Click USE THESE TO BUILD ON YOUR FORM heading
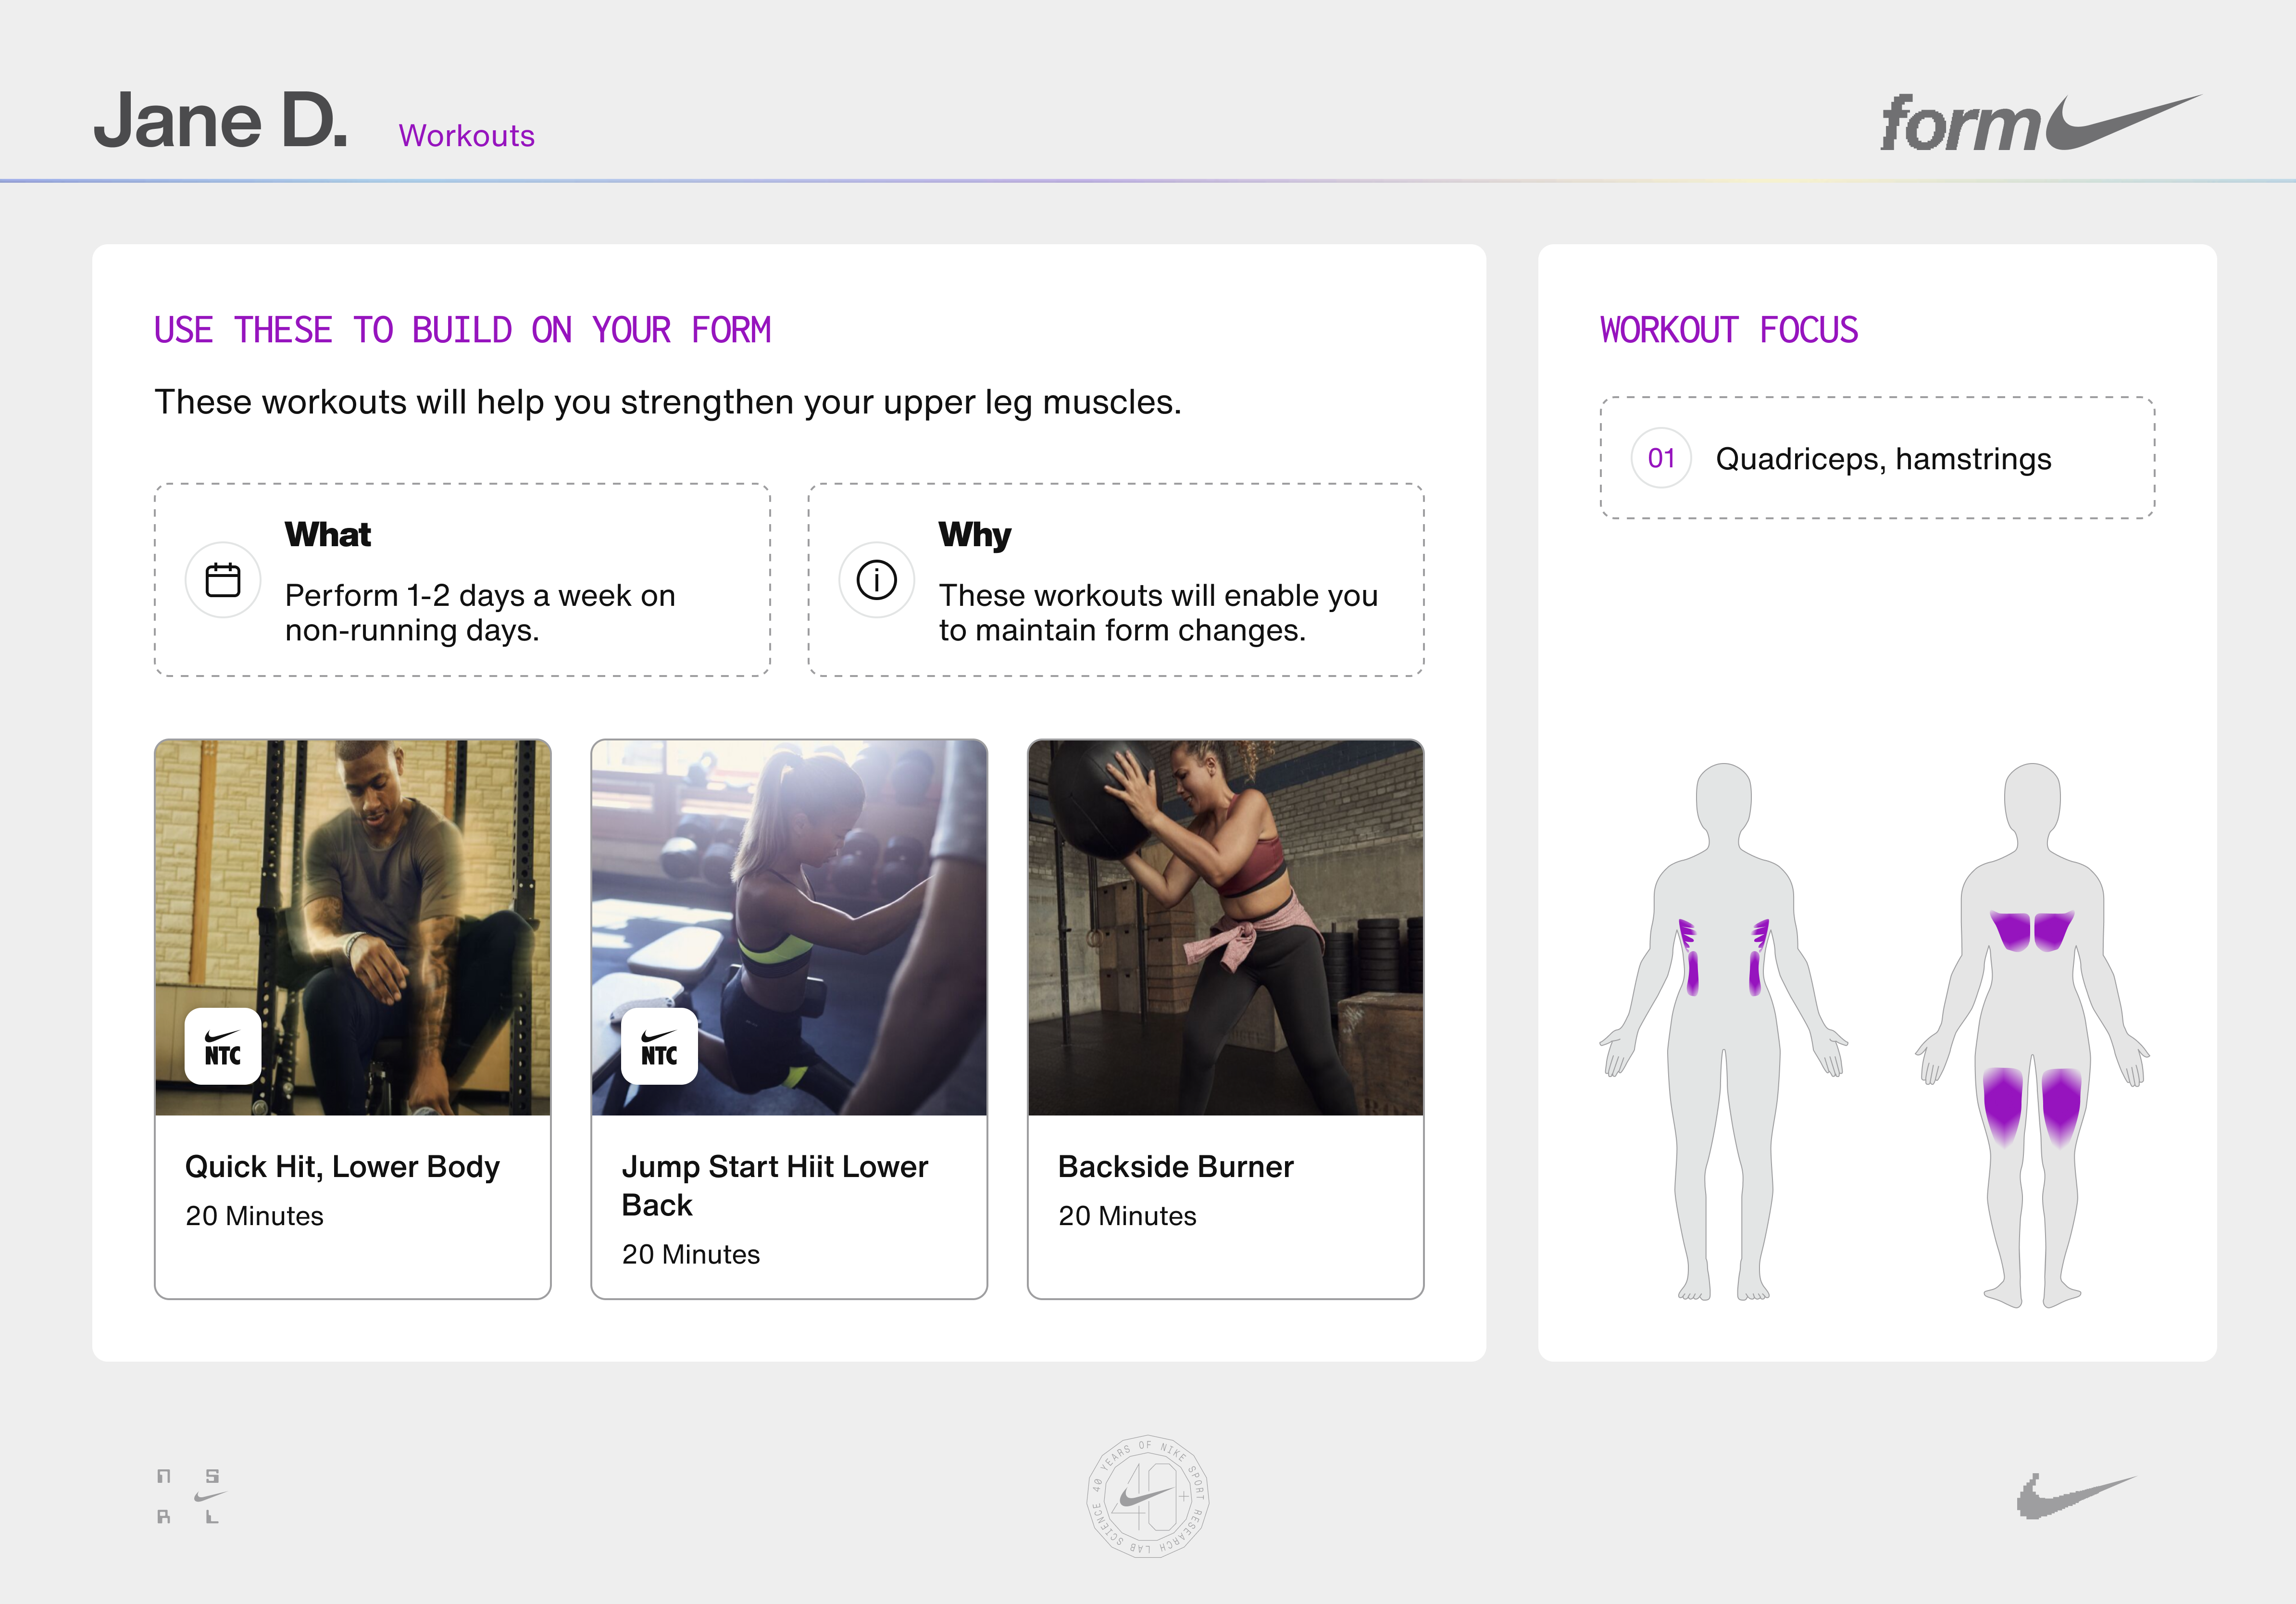 point(463,330)
